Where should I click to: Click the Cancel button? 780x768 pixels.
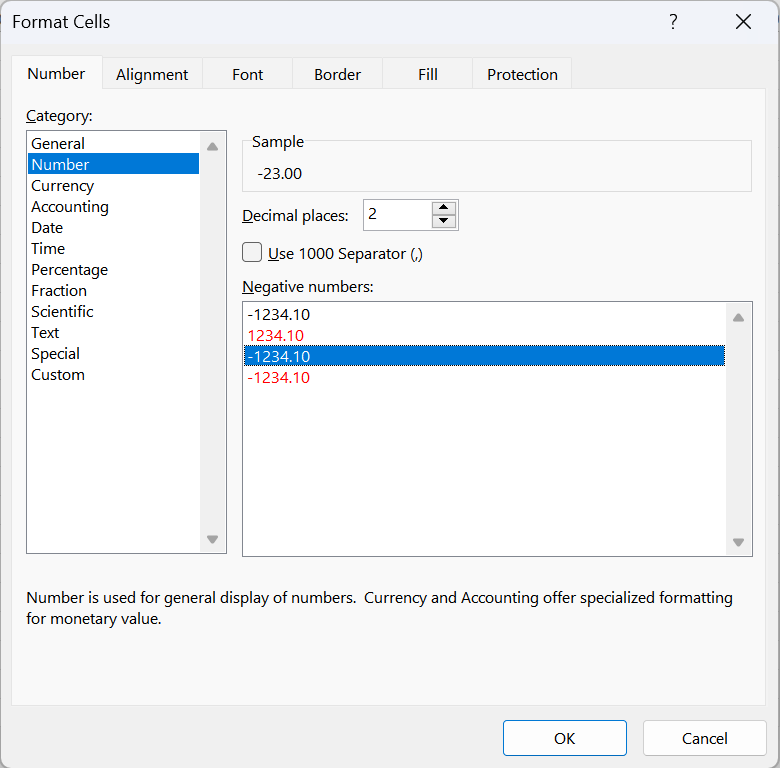tap(704, 738)
